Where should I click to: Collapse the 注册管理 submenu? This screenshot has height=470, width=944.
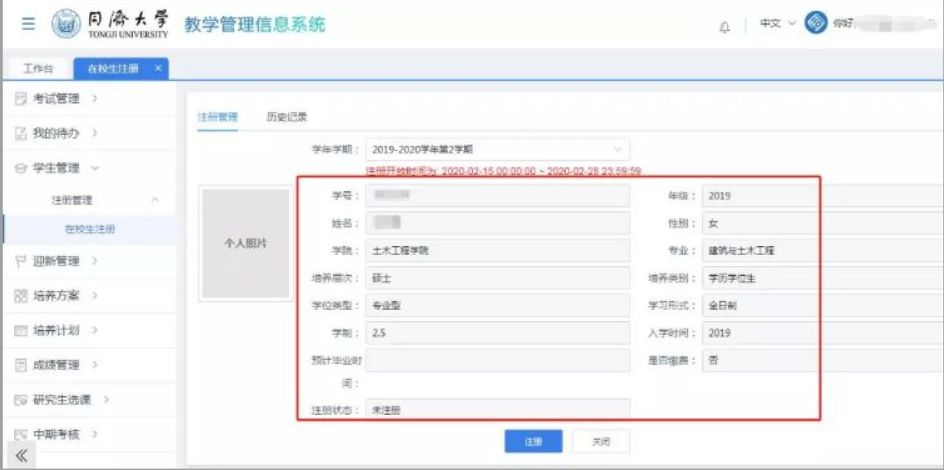tap(155, 200)
